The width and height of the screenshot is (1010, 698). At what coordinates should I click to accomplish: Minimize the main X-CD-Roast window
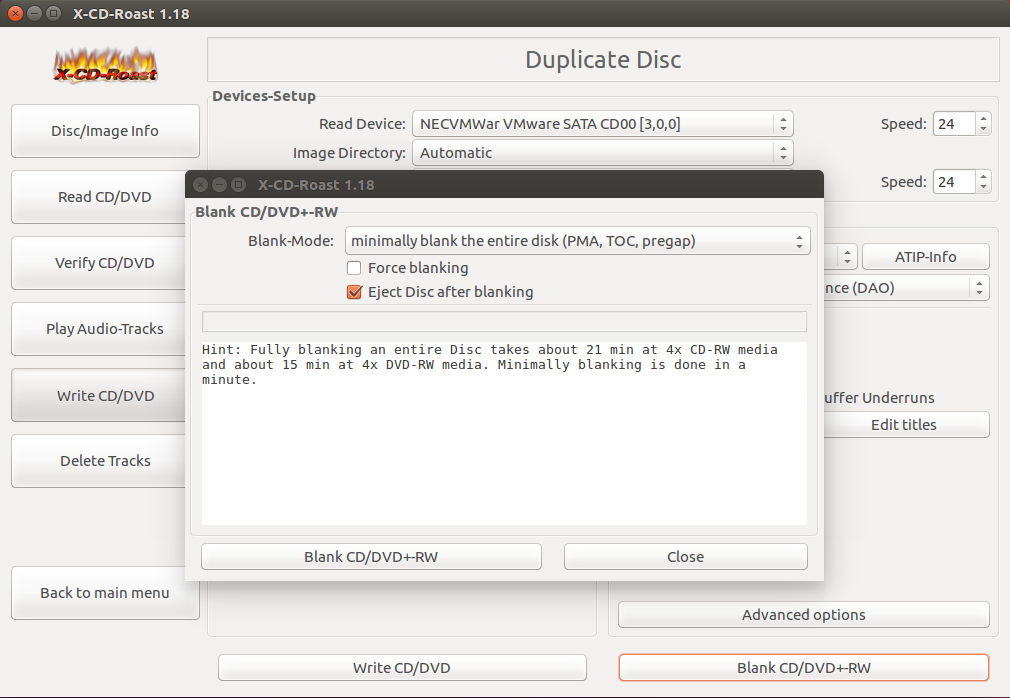[x=35, y=13]
